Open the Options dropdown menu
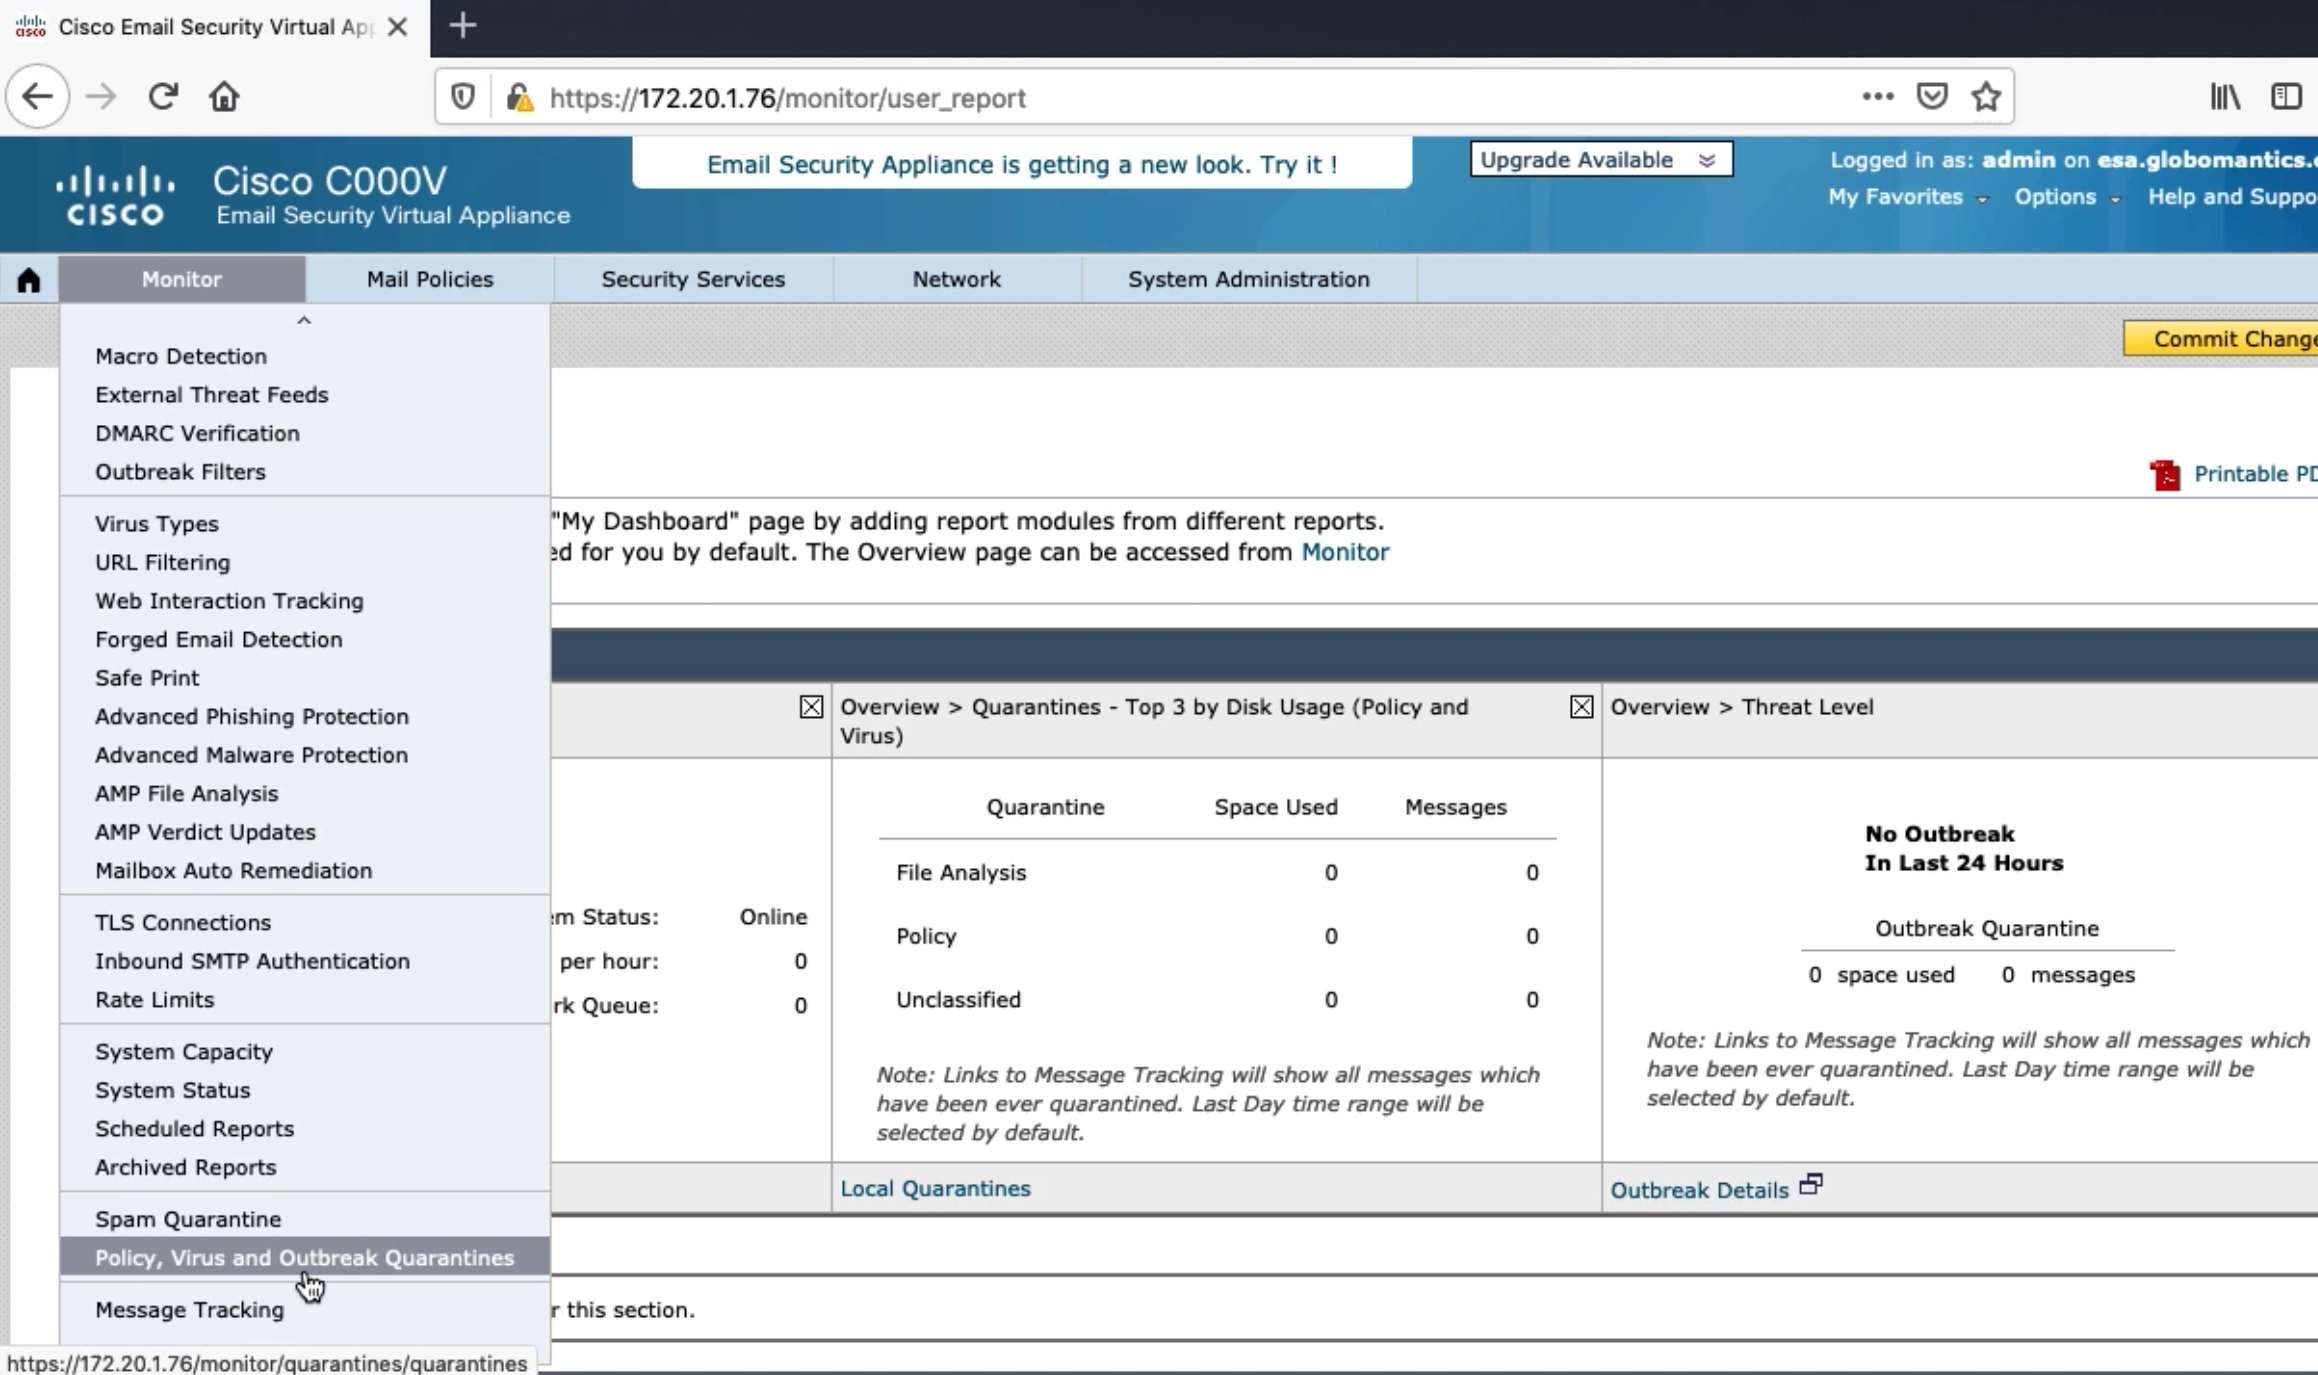The image size is (2318, 1375). click(x=2066, y=197)
